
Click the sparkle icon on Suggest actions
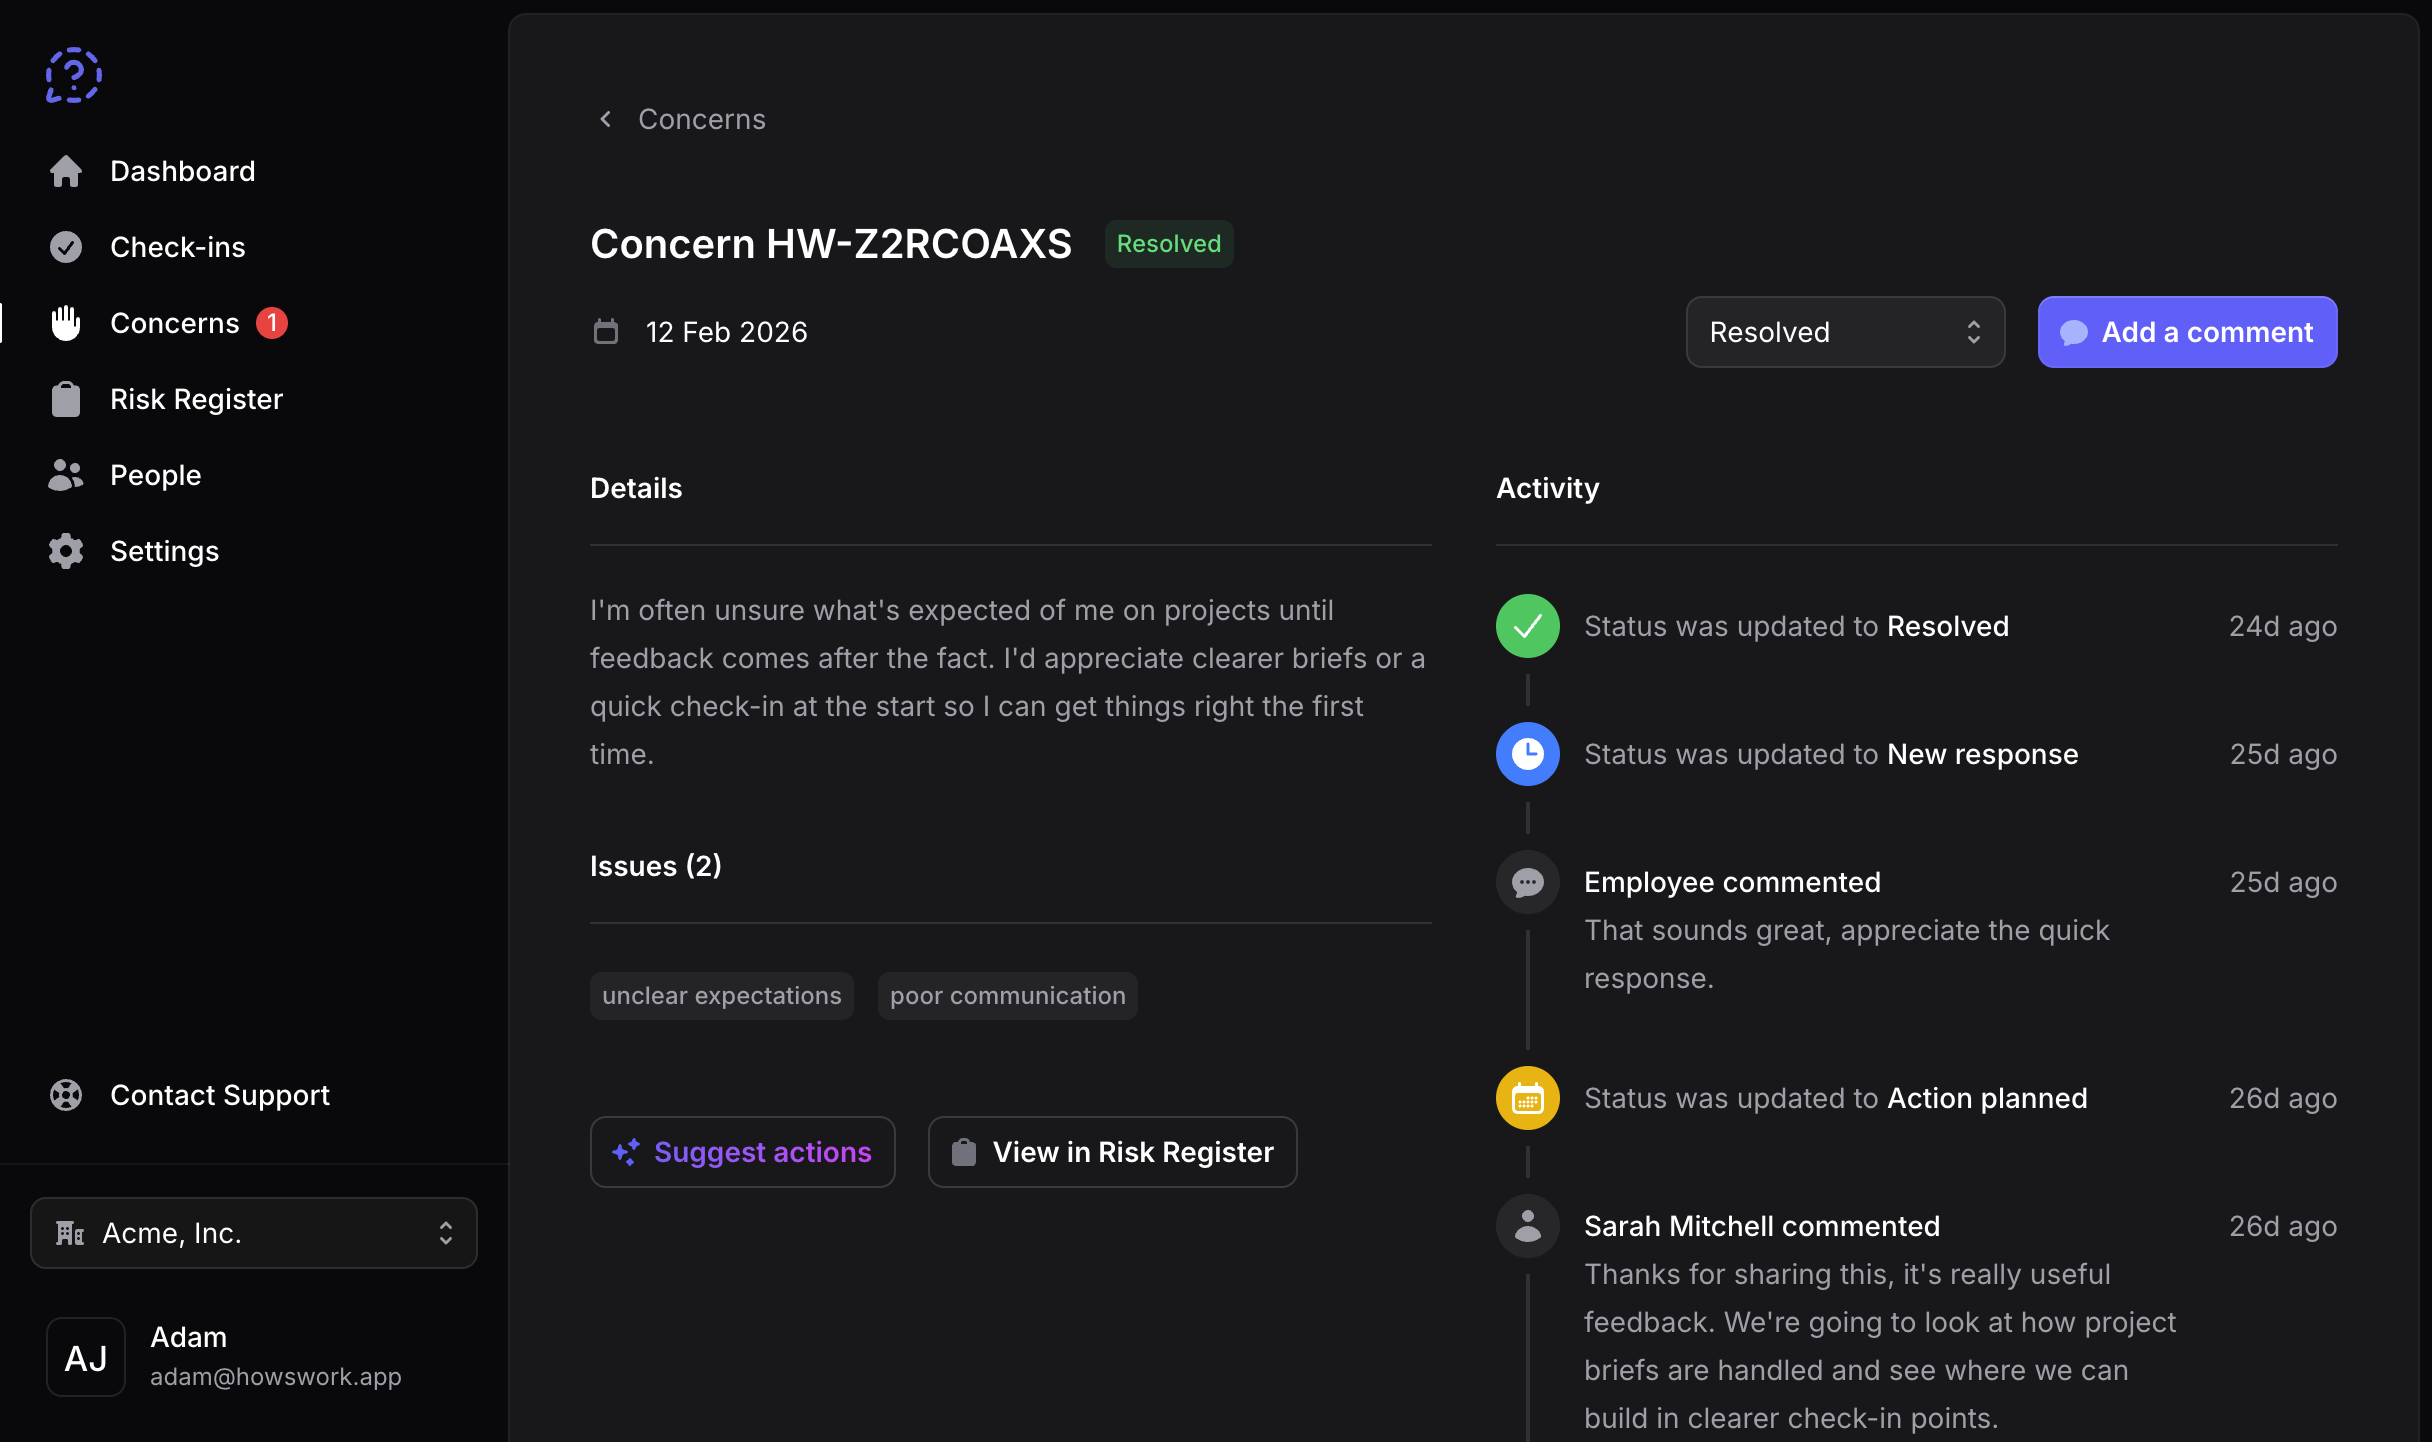pos(626,1152)
